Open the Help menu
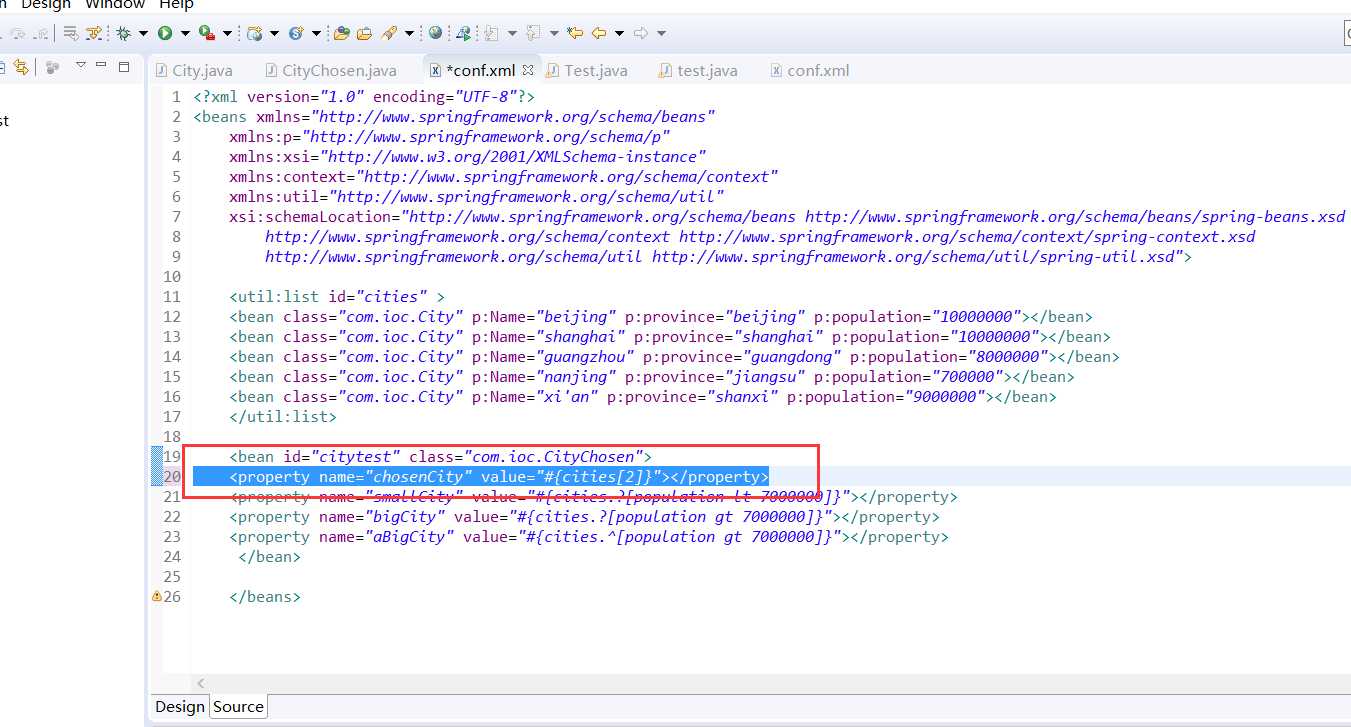The width and height of the screenshot is (1351, 727). [177, 5]
